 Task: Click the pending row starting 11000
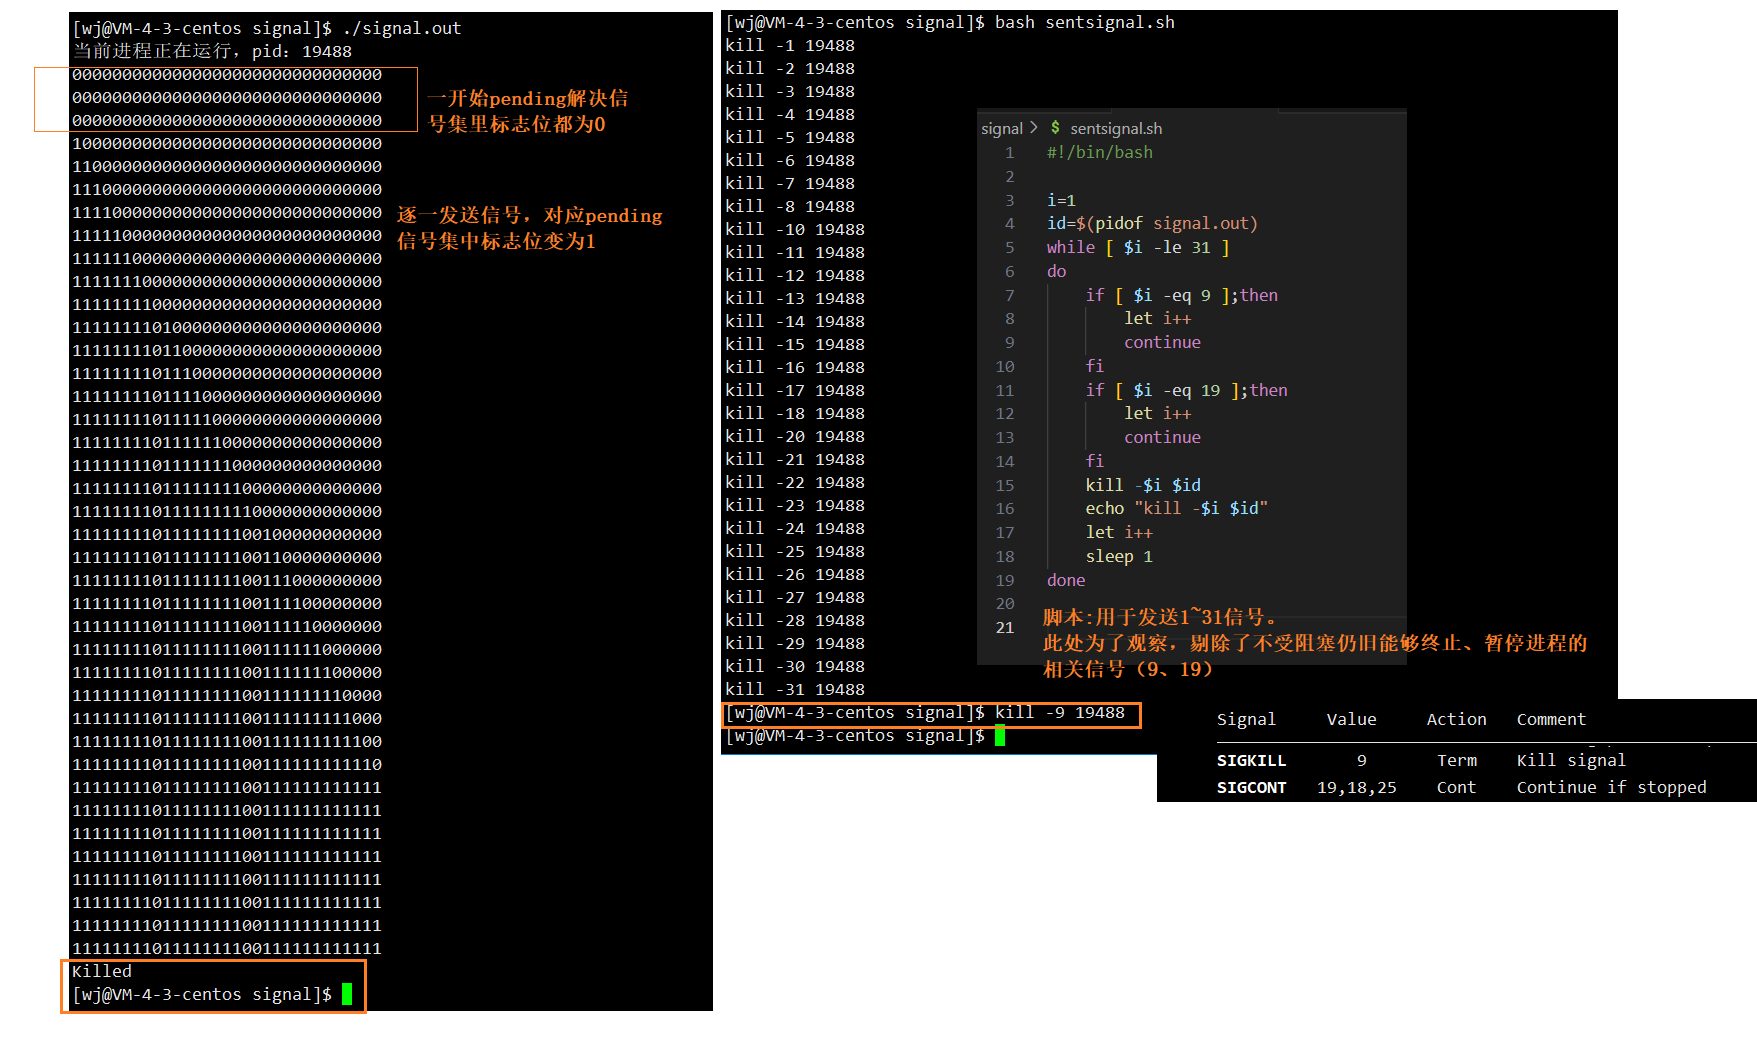point(227,166)
